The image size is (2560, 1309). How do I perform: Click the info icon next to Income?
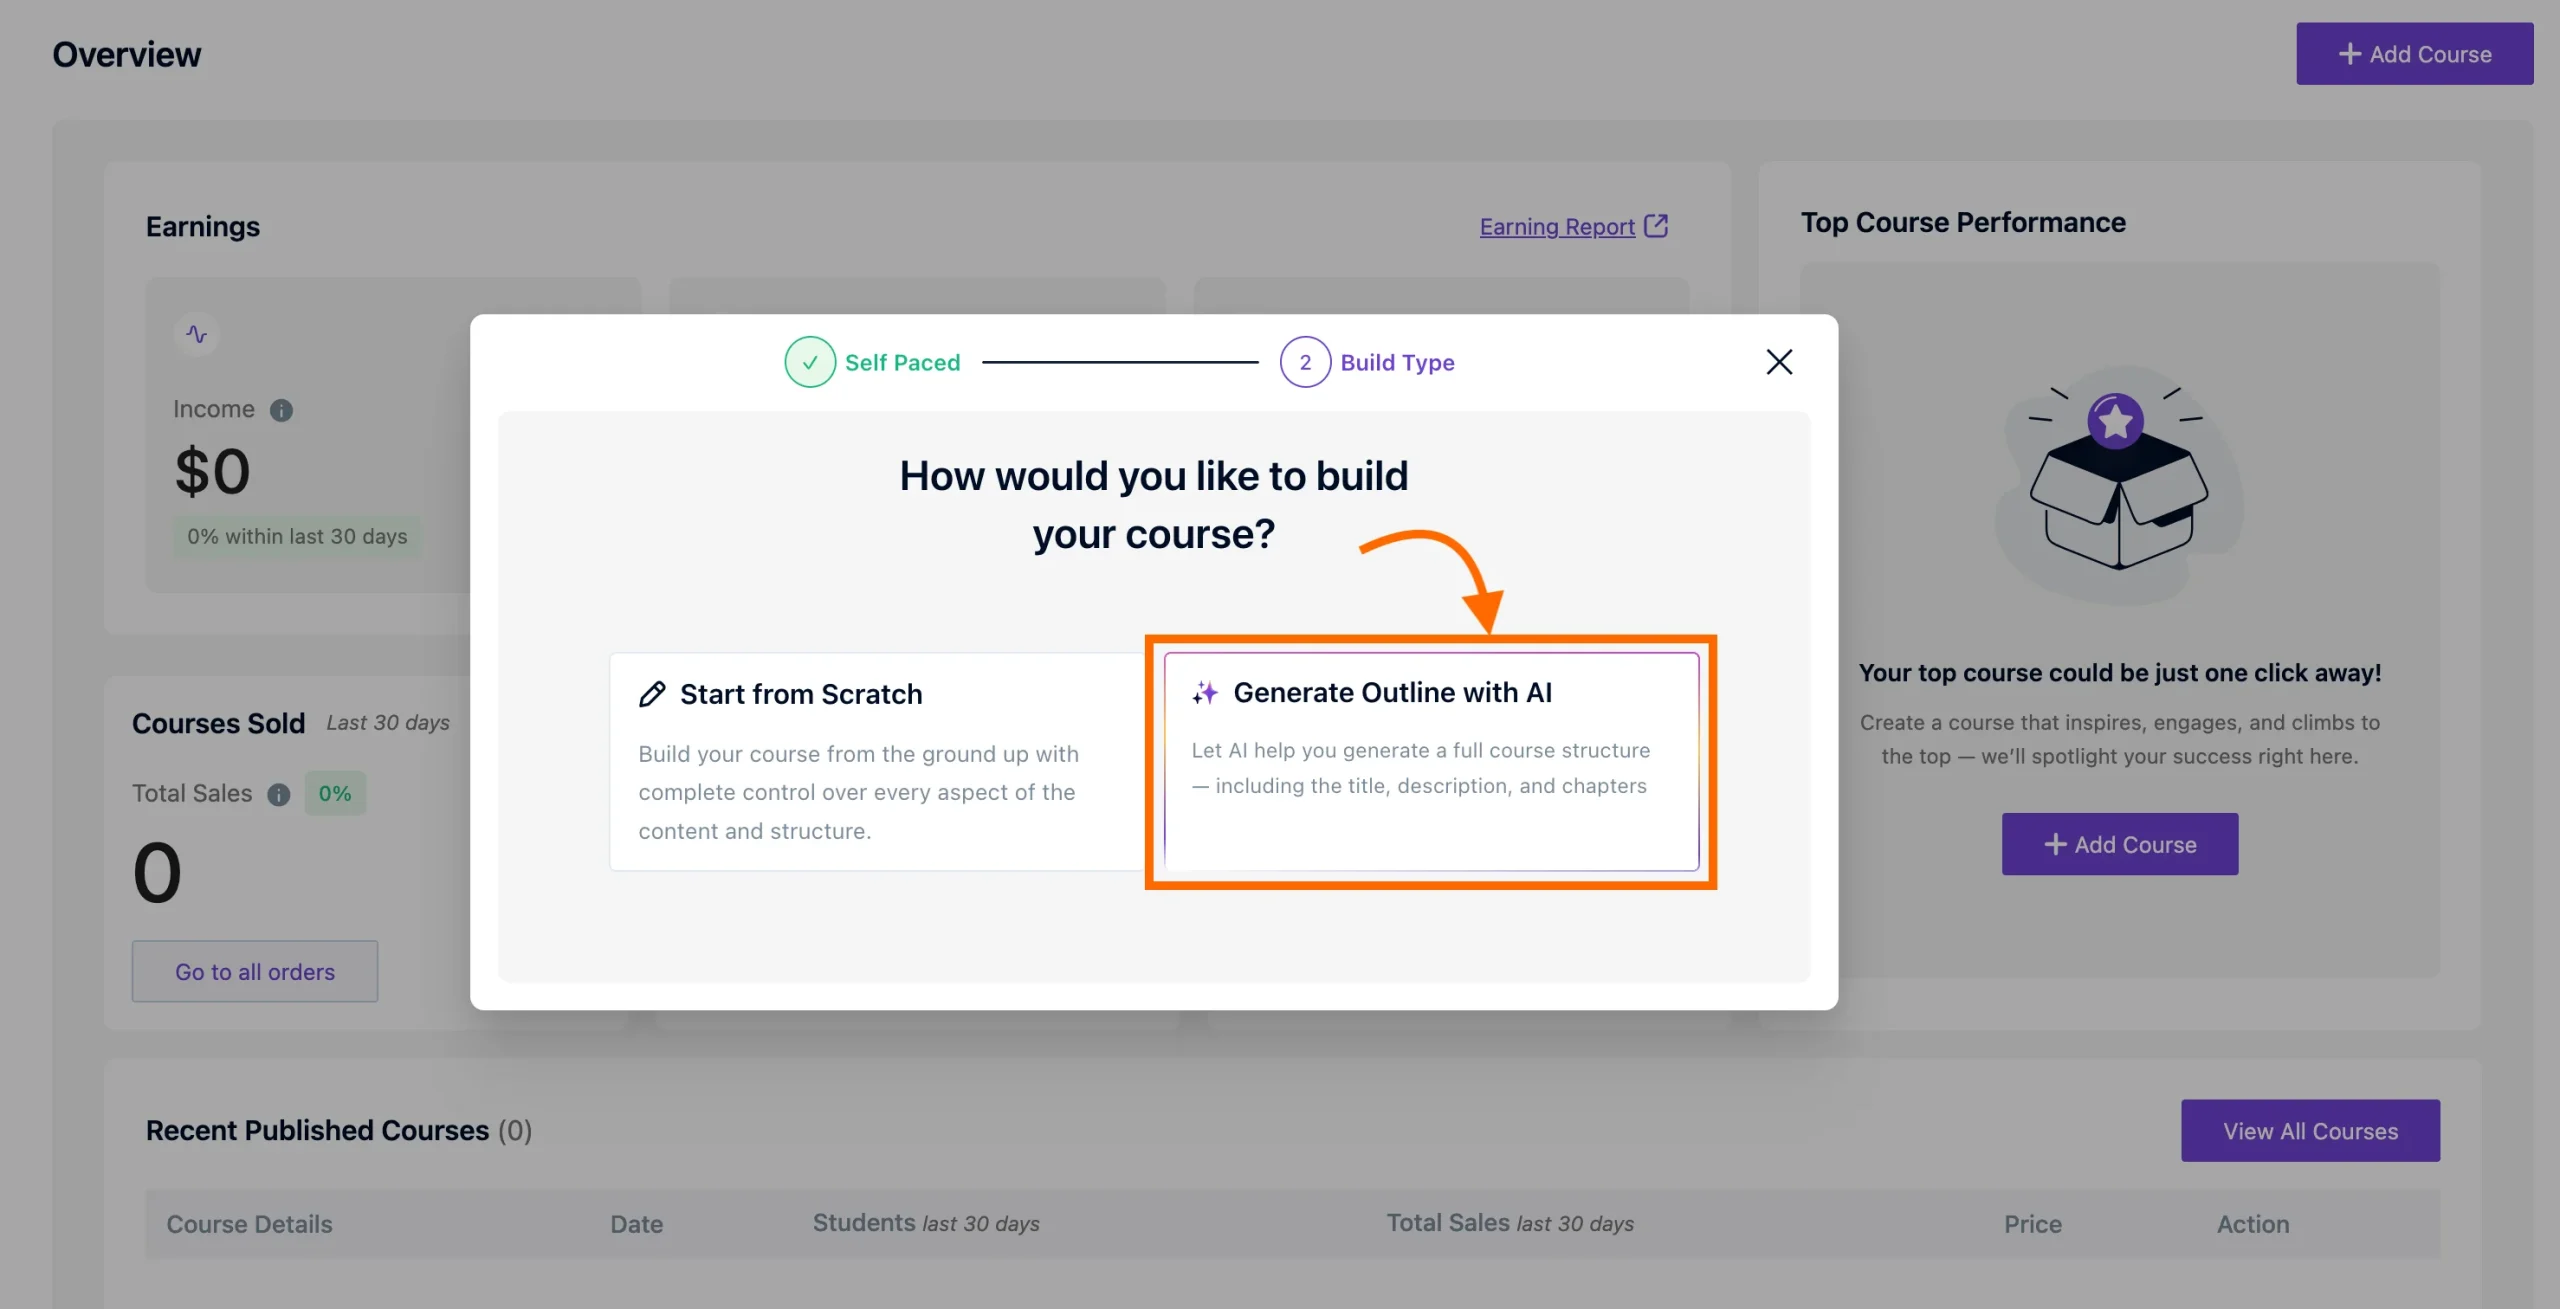coord(280,409)
